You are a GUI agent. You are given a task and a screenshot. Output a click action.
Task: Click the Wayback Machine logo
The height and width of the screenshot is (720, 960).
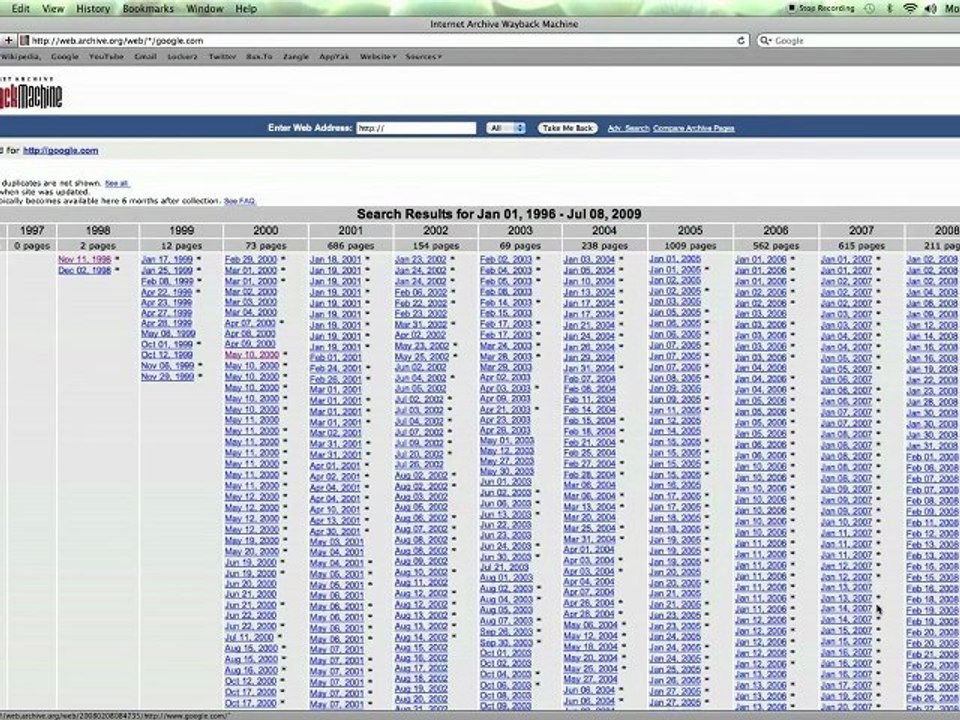[31, 93]
